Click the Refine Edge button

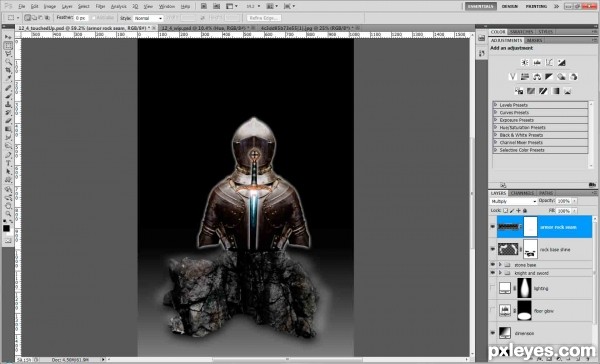264,18
